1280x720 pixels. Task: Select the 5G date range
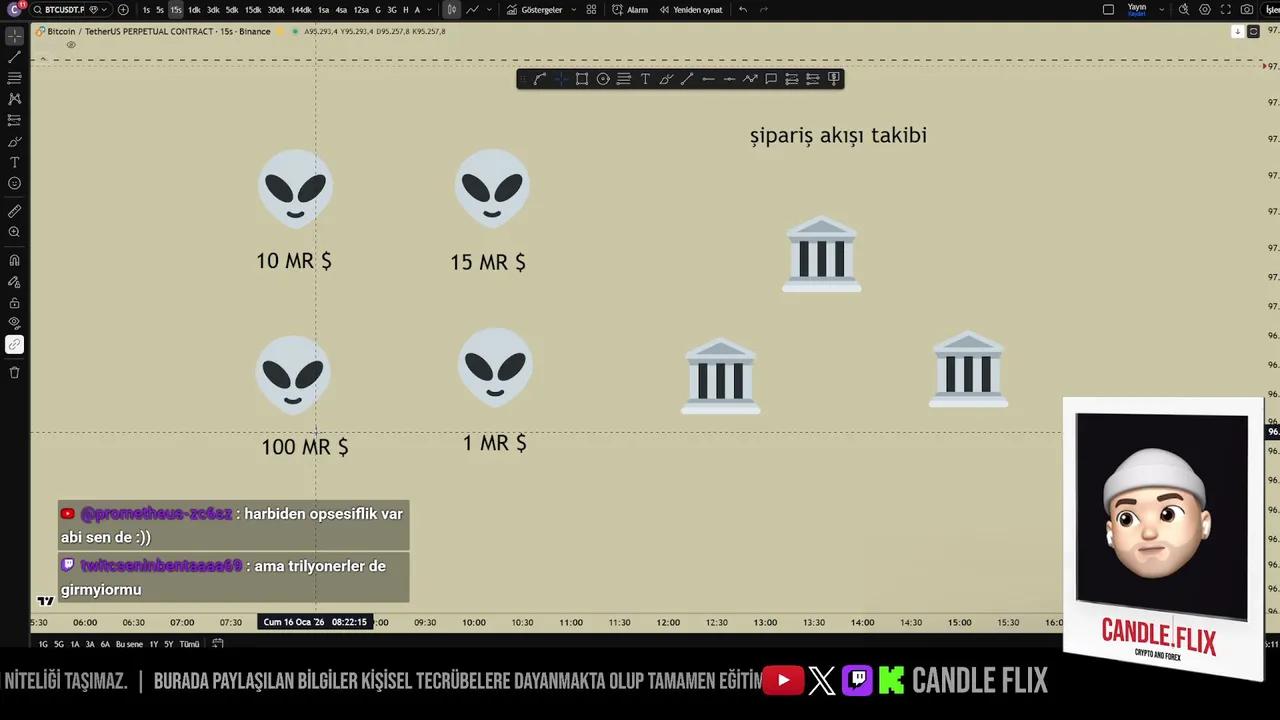pos(59,644)
